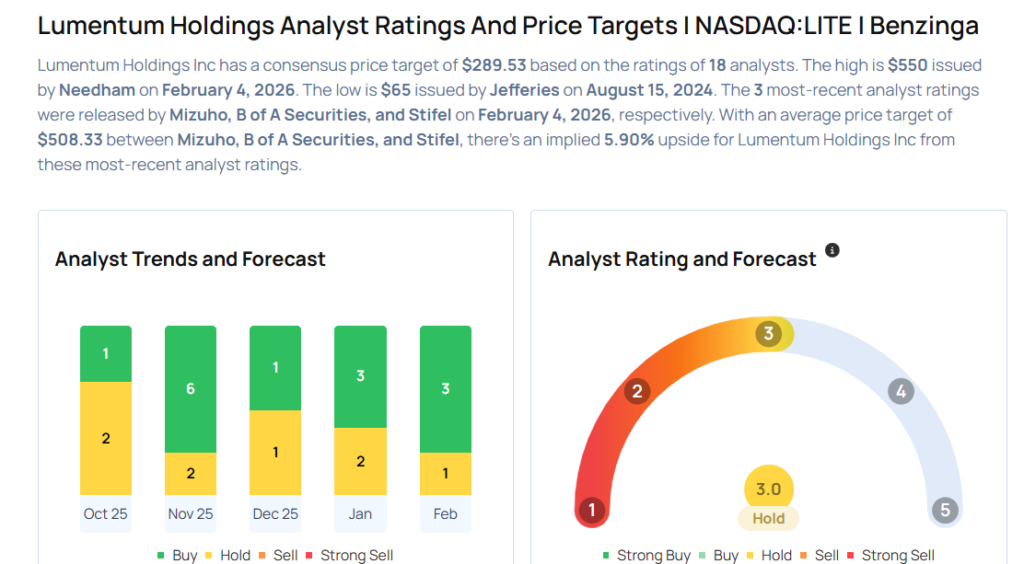Click gauge marker number 4
Image resolution: width=1024 pixels, height=564 pixels.
(x=900, y=391)
